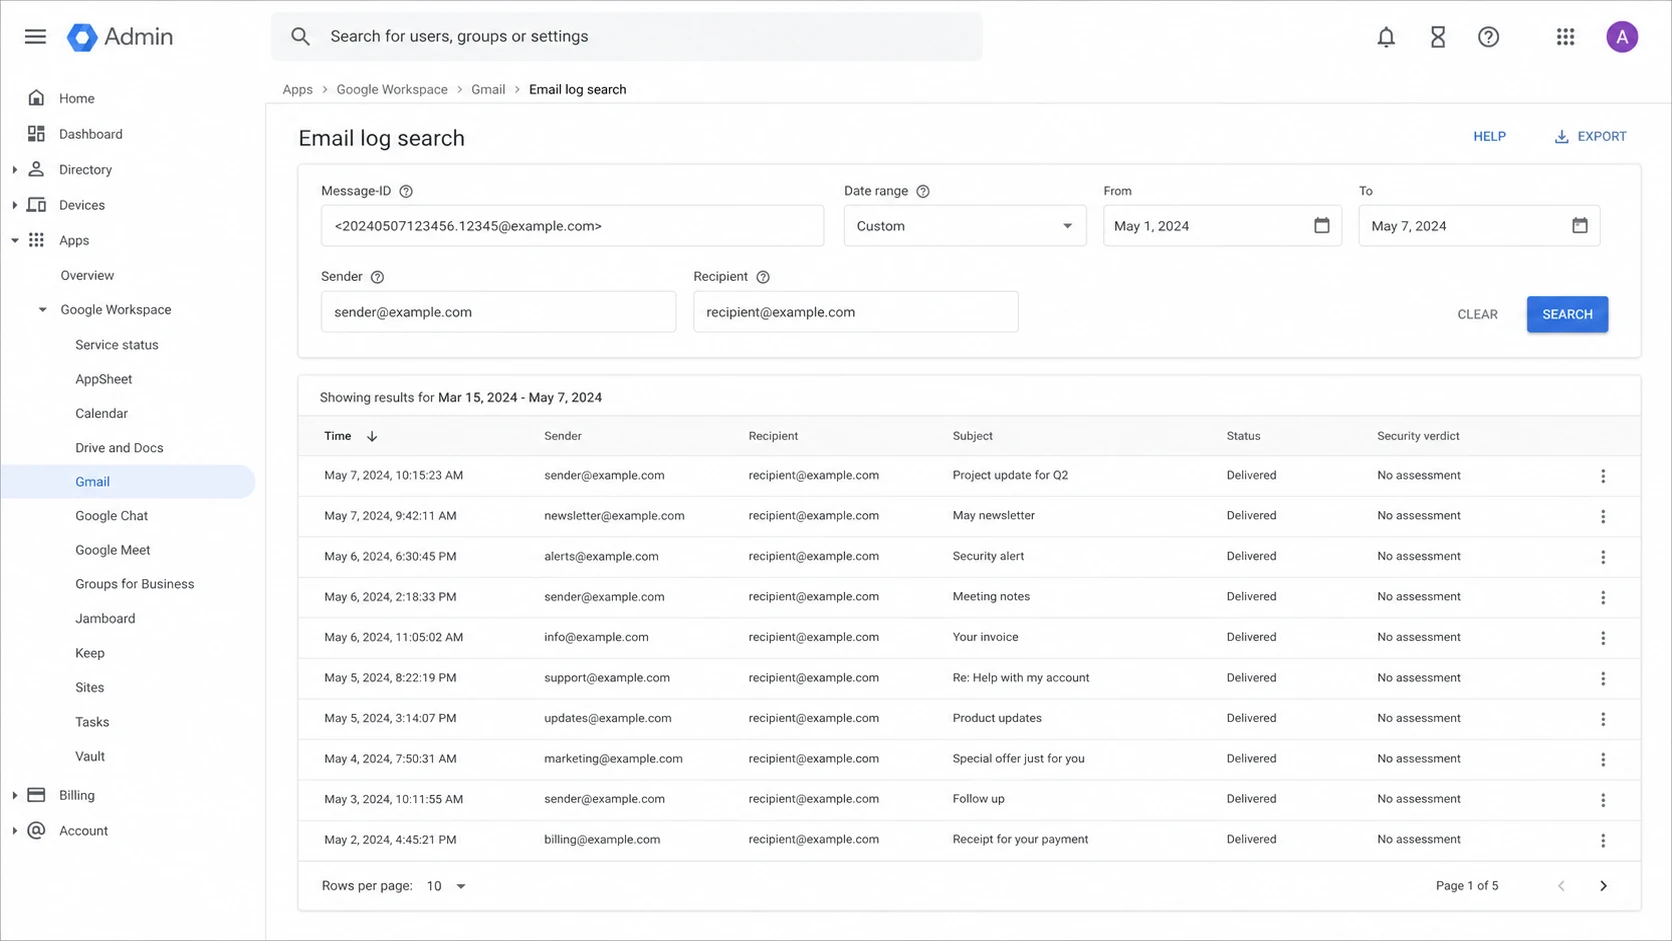Click the Subject column header

click(x=972, y=436)
